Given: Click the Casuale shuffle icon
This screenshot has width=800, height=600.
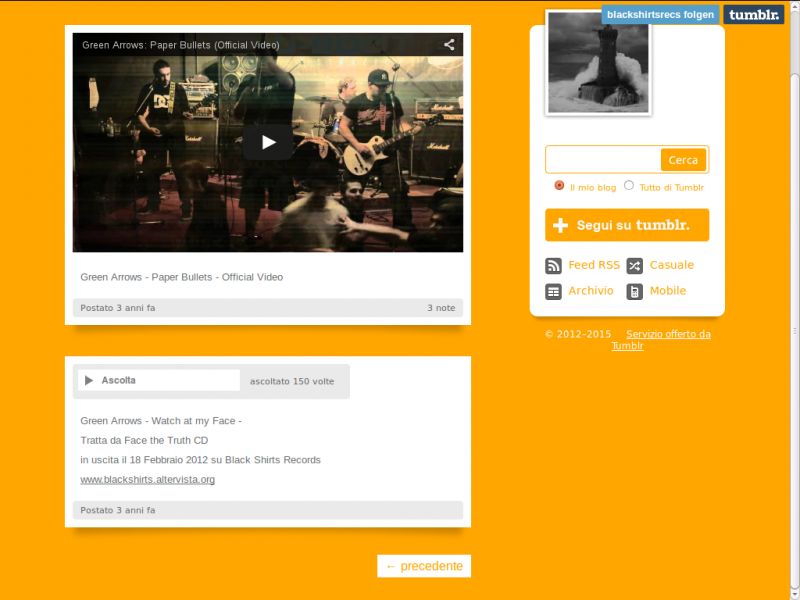Looking at the screenshot, I should pos(634,266).
